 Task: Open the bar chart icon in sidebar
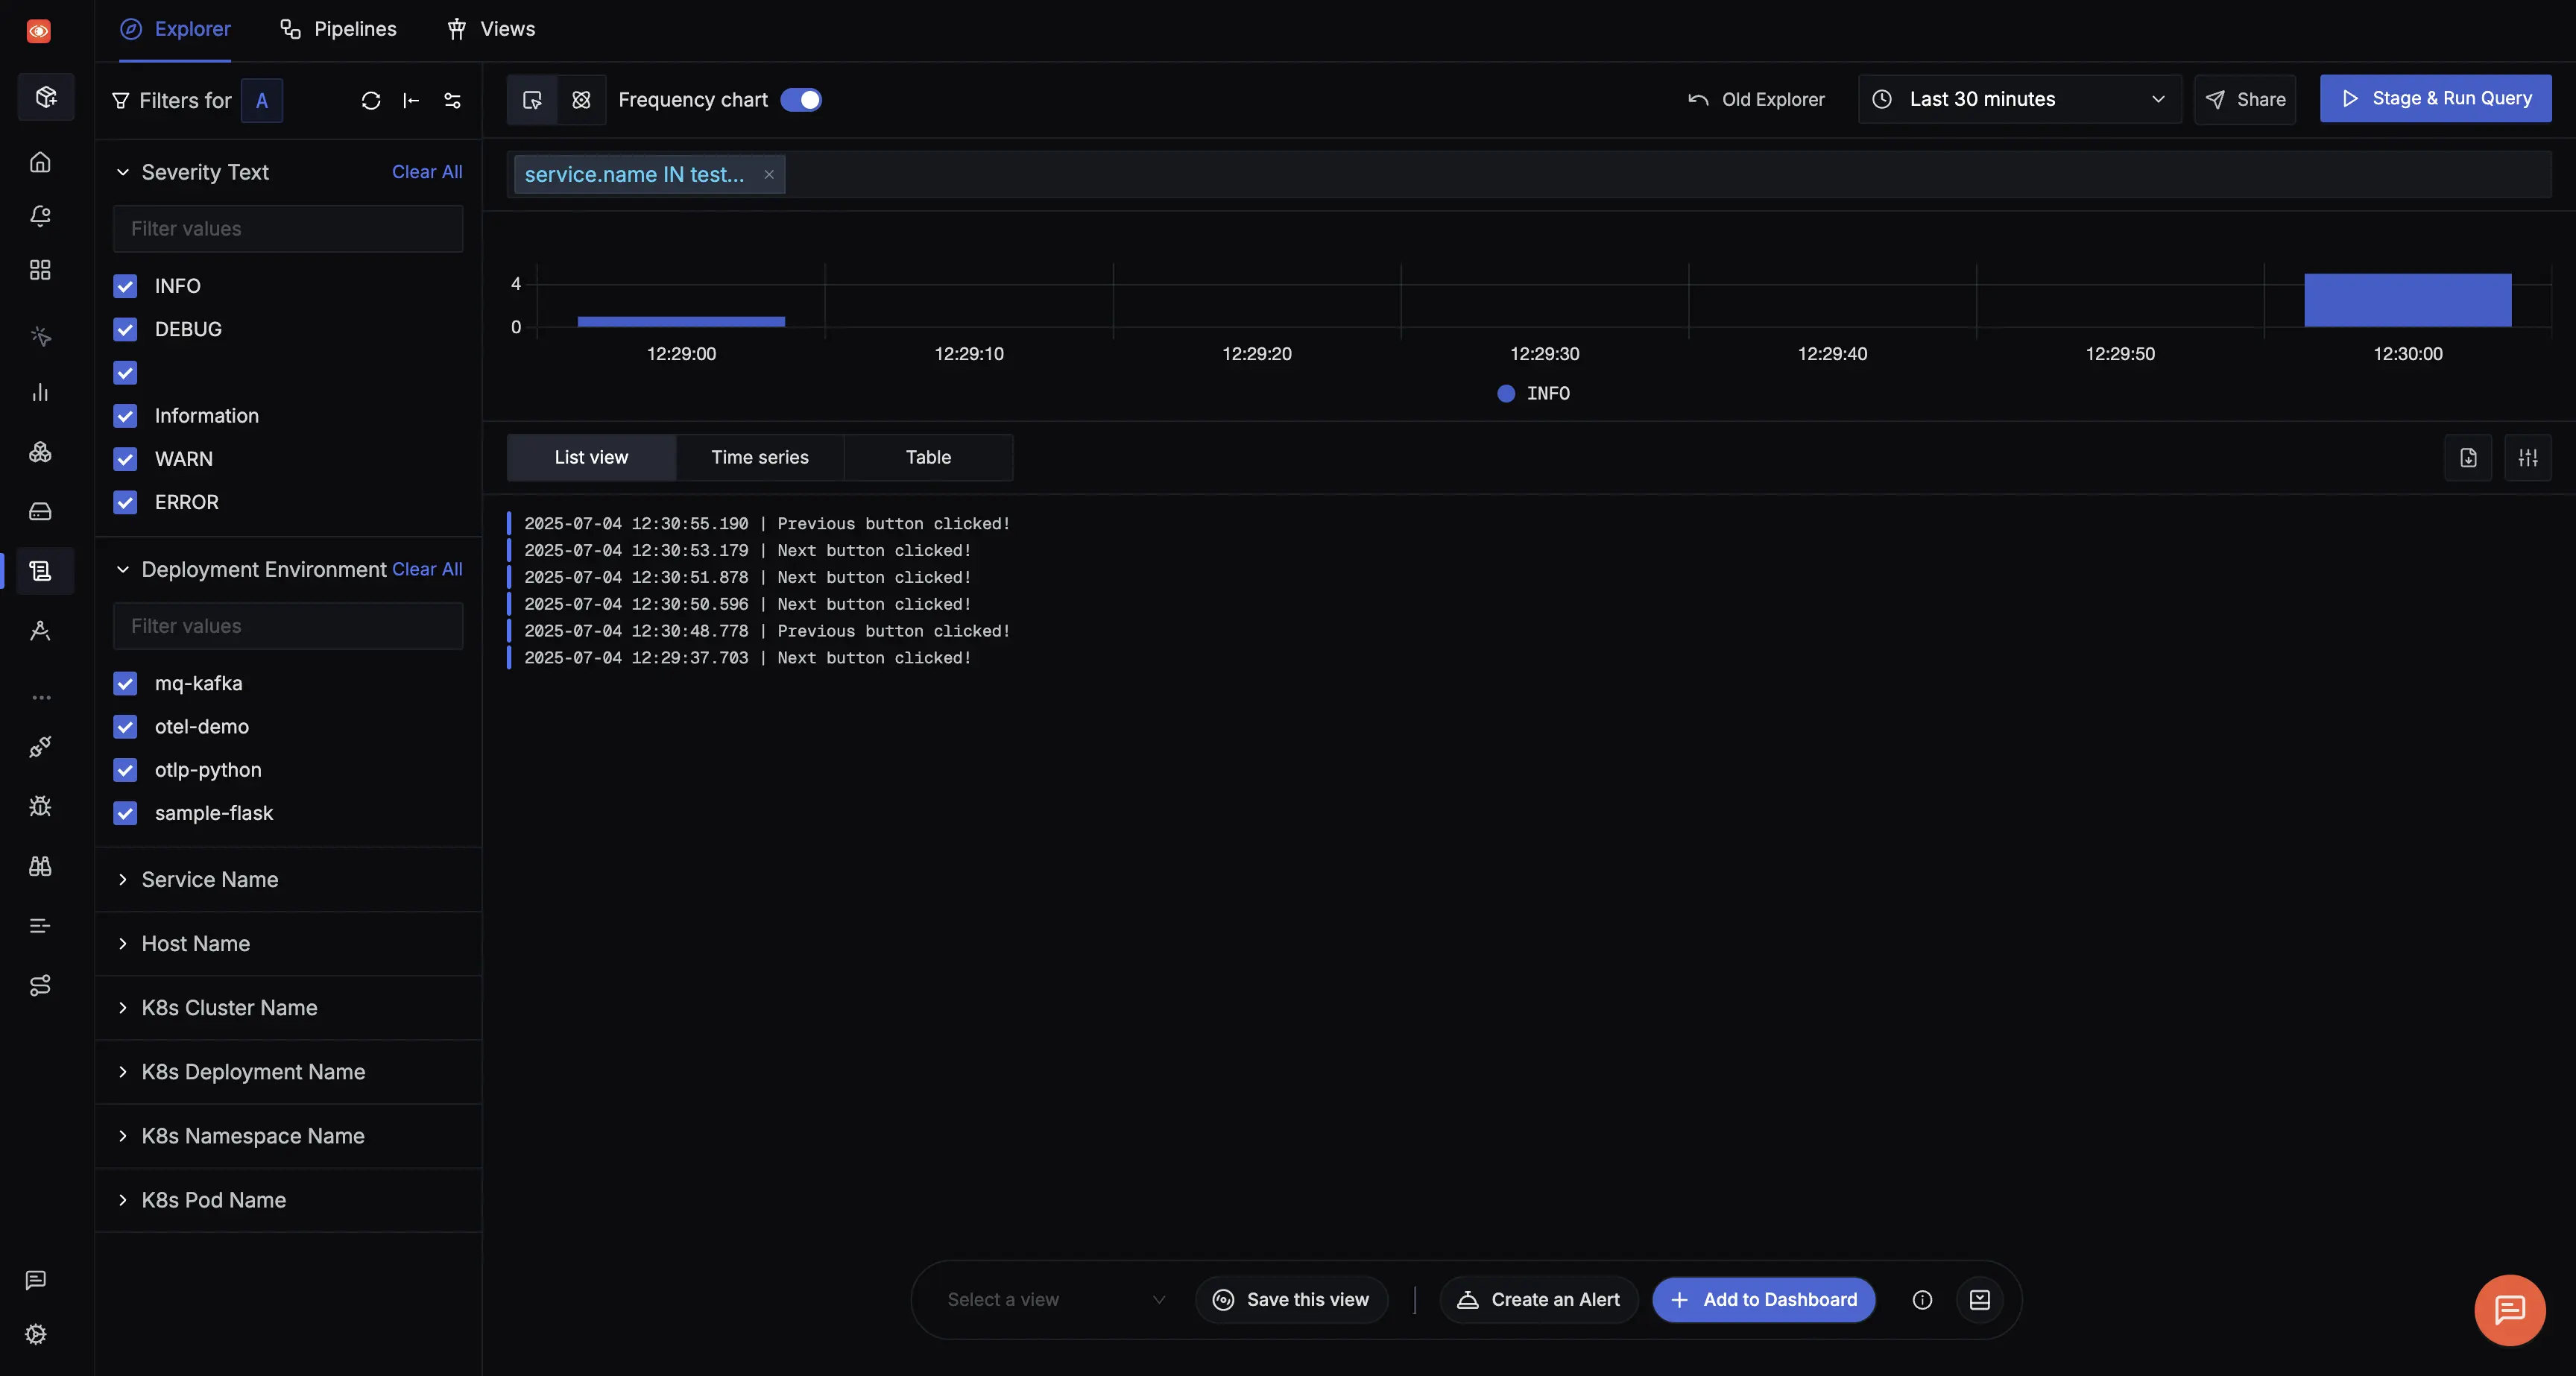[40, 392]
